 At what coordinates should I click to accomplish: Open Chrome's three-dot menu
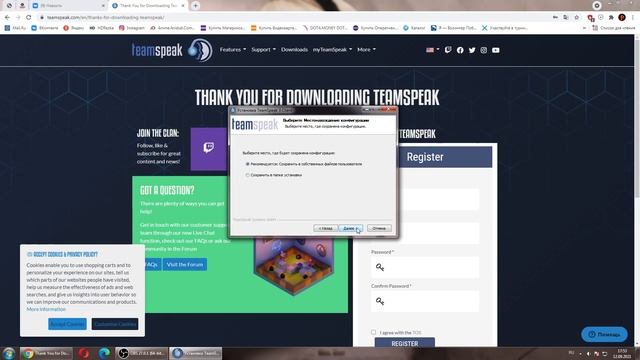point(633,17)
